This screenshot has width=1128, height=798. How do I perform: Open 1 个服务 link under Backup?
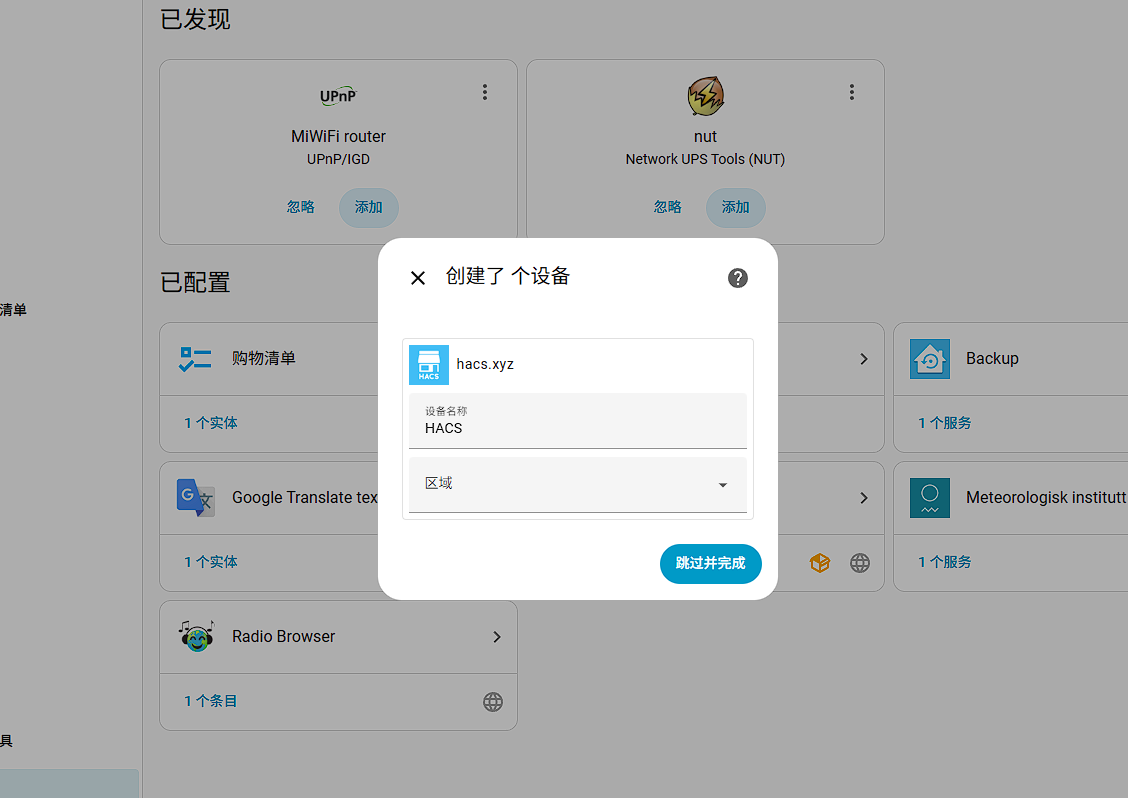point(945,423)
